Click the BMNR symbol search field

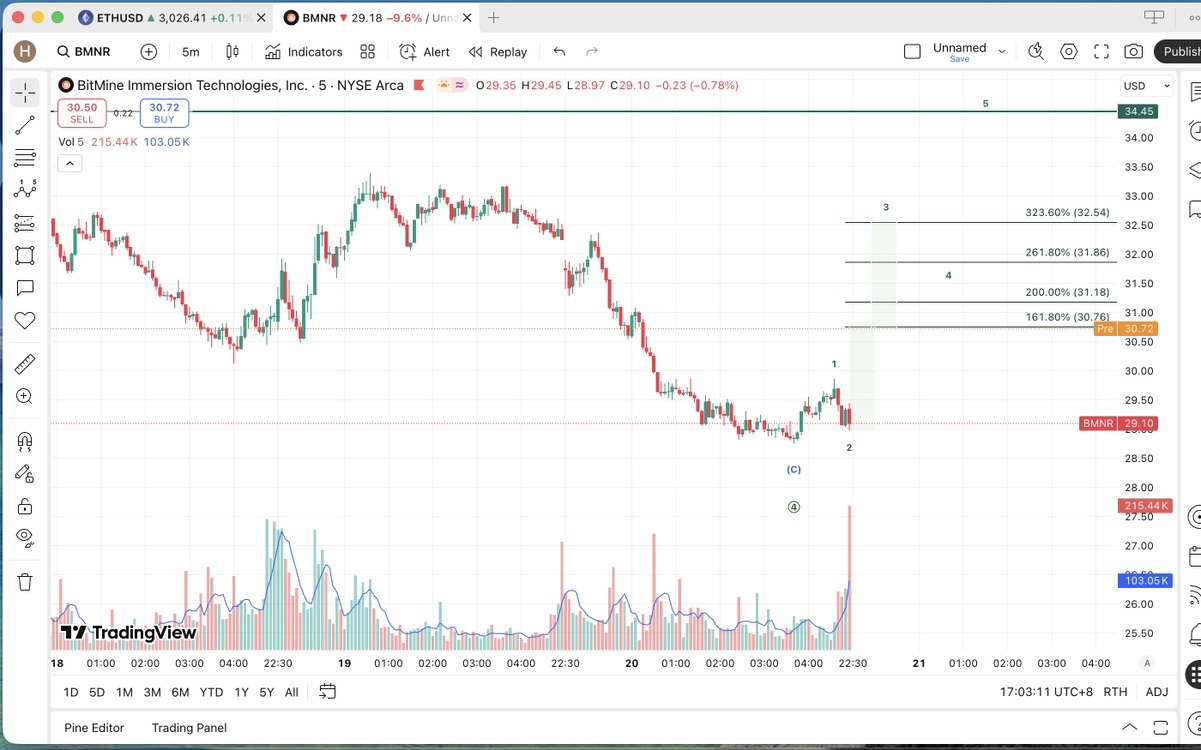click(x=84, y=52)
